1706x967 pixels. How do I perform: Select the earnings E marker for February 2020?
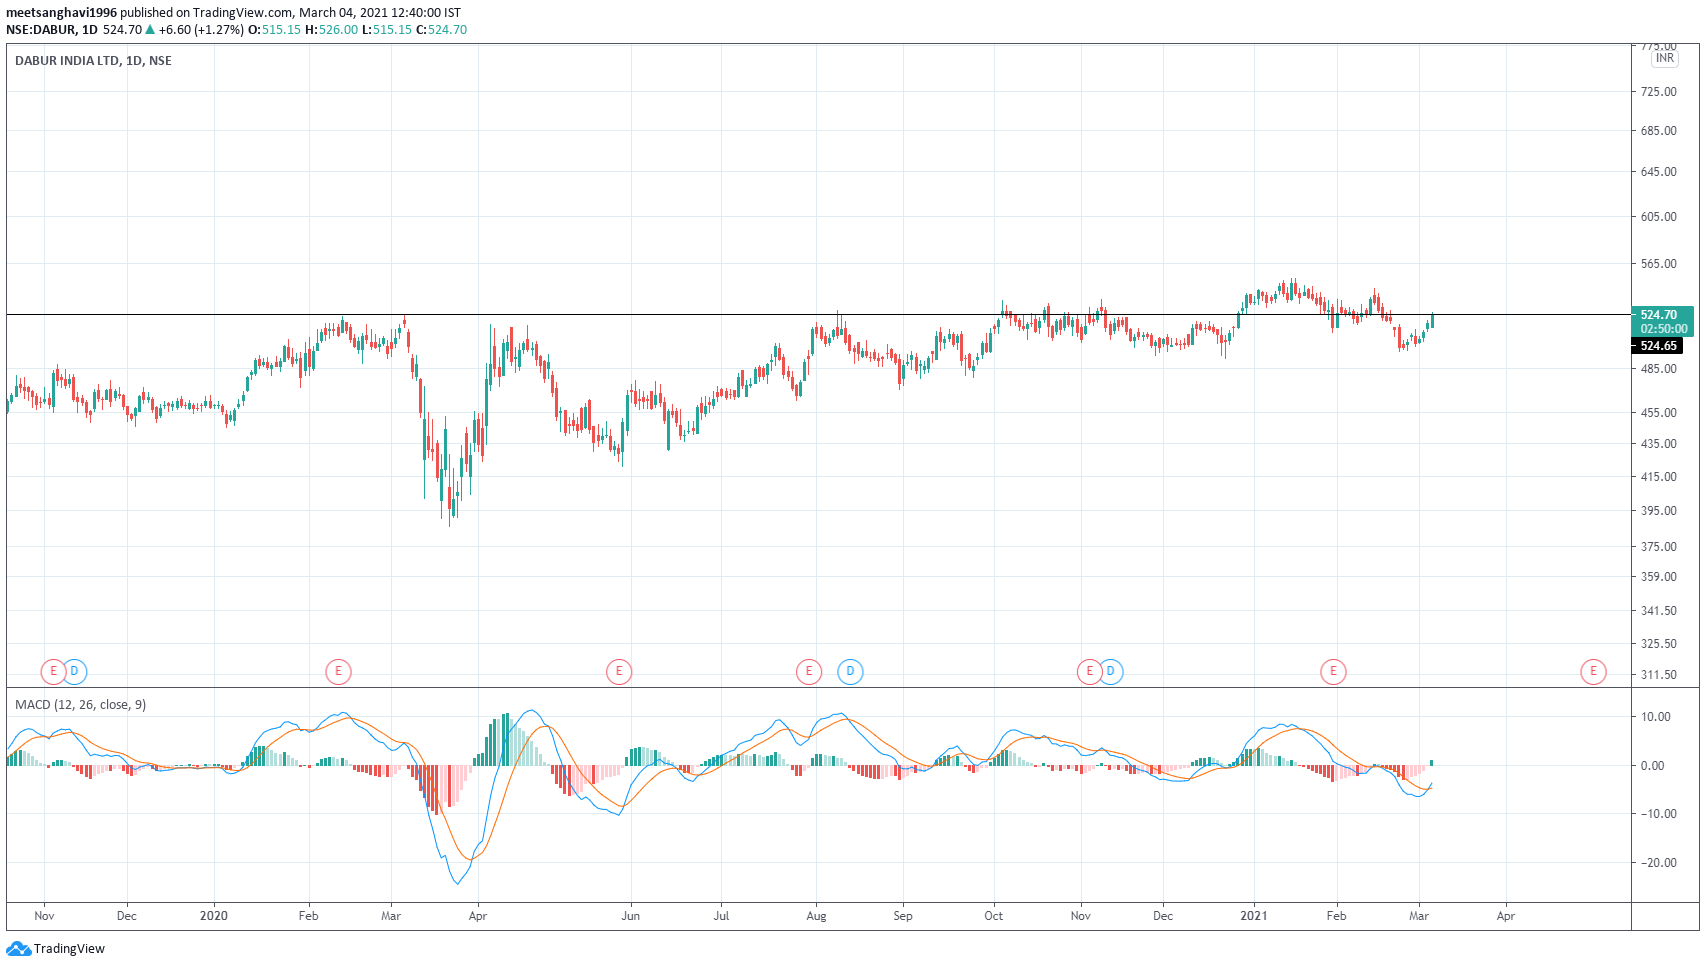[x=338, y=672]
